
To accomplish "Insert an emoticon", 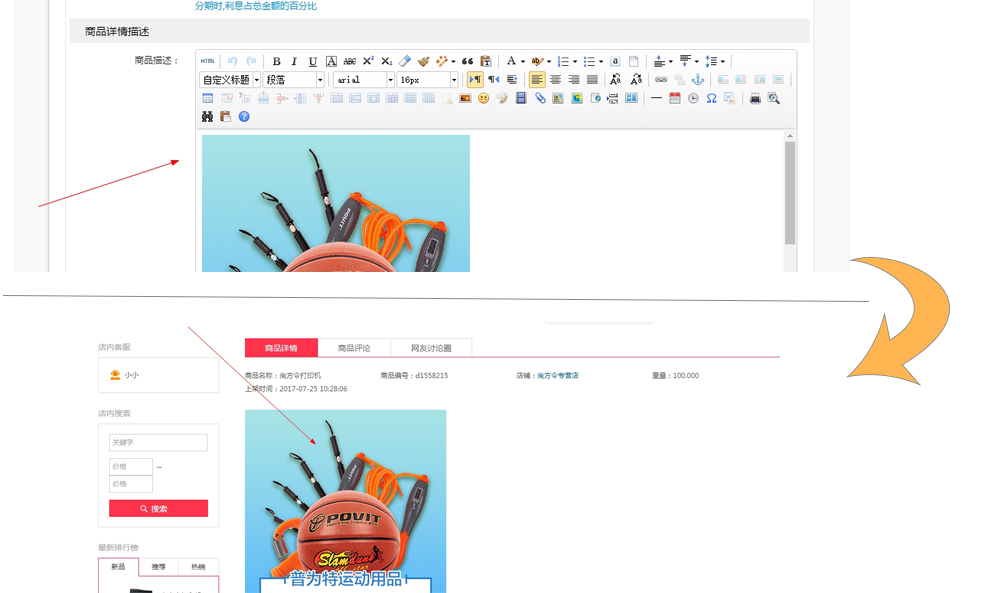I will [484, 98].
